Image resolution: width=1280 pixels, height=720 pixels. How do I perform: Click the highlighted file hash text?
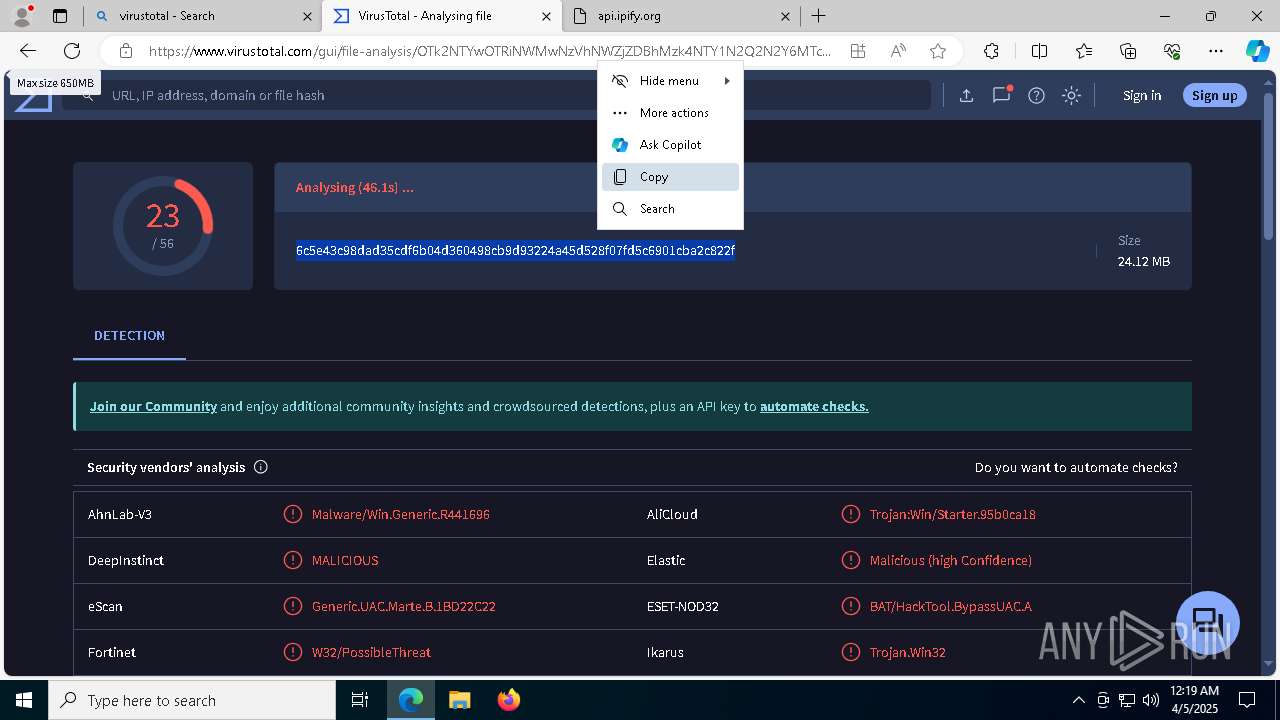coord(515,250)
